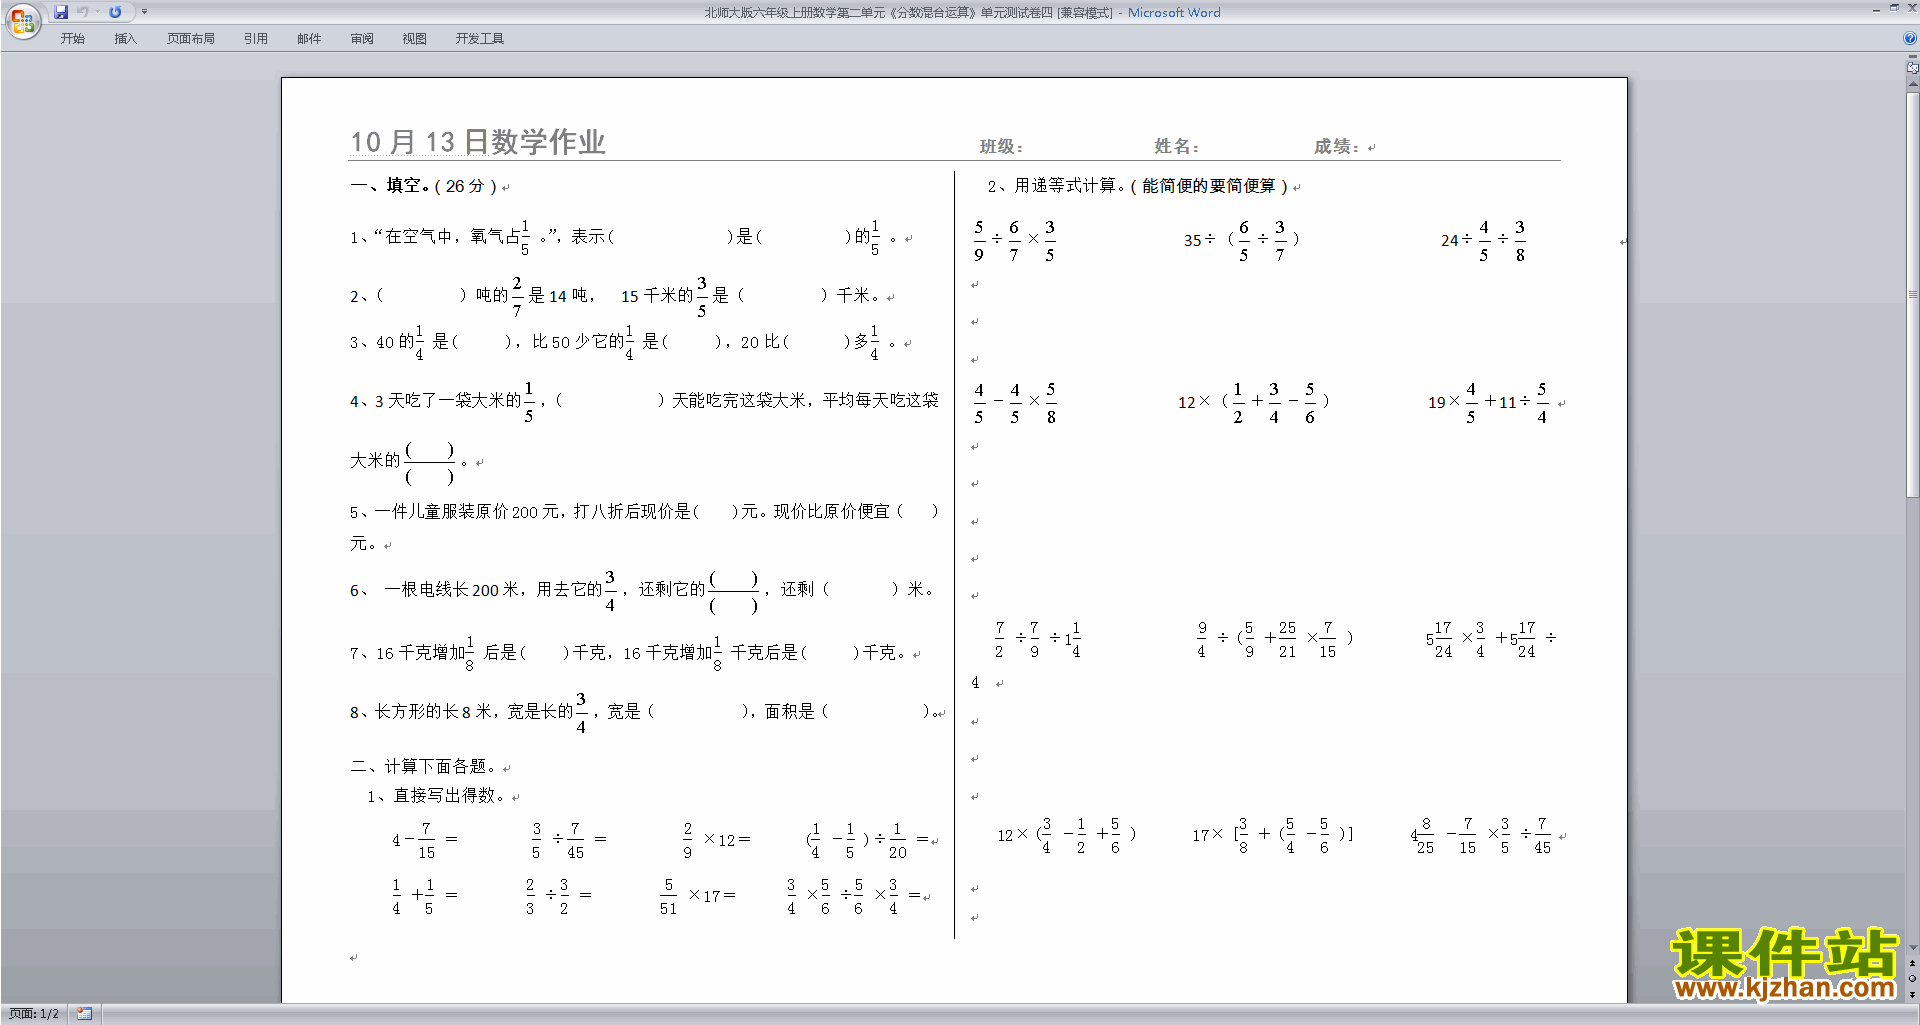Click the text 二、计算下面各题。
Viewport: 1920px width, 1025px height.
point(424,767)
